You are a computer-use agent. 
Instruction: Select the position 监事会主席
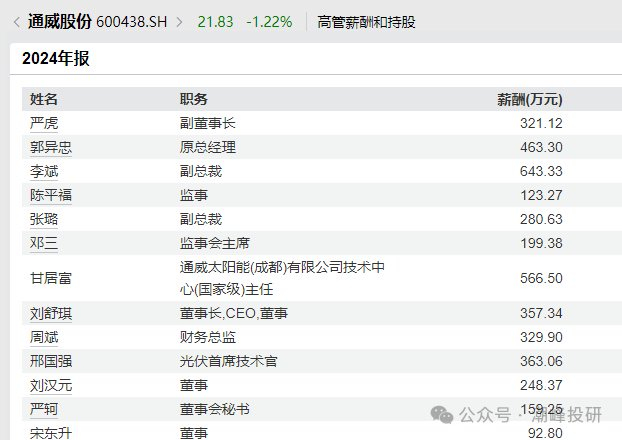pos(215,243)
